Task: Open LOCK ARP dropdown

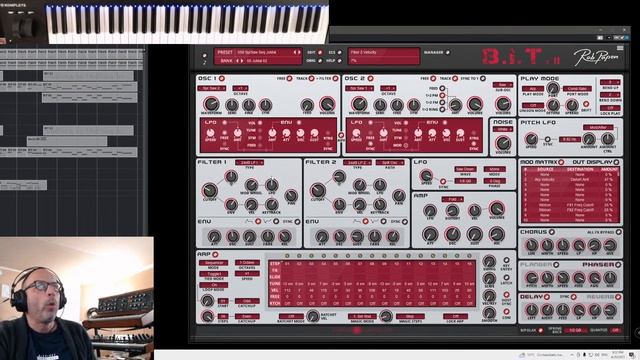Action: pos(455,316)
